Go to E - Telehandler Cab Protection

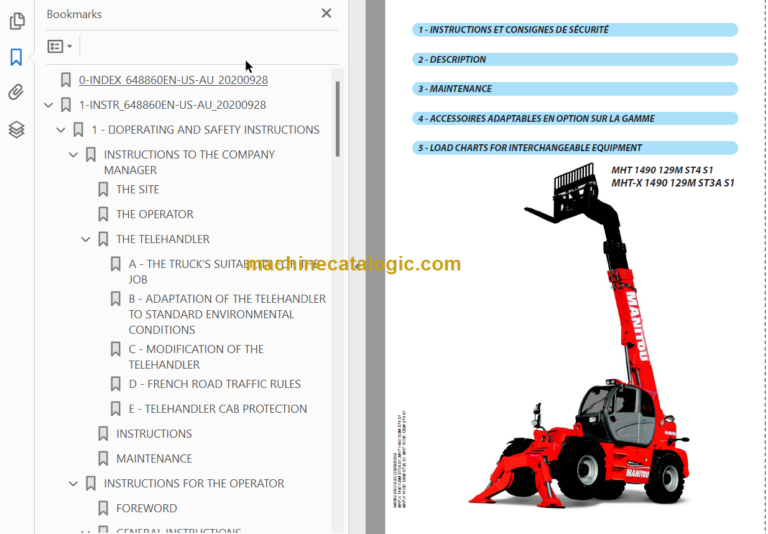pyautogui.click(x=218, y=409)
